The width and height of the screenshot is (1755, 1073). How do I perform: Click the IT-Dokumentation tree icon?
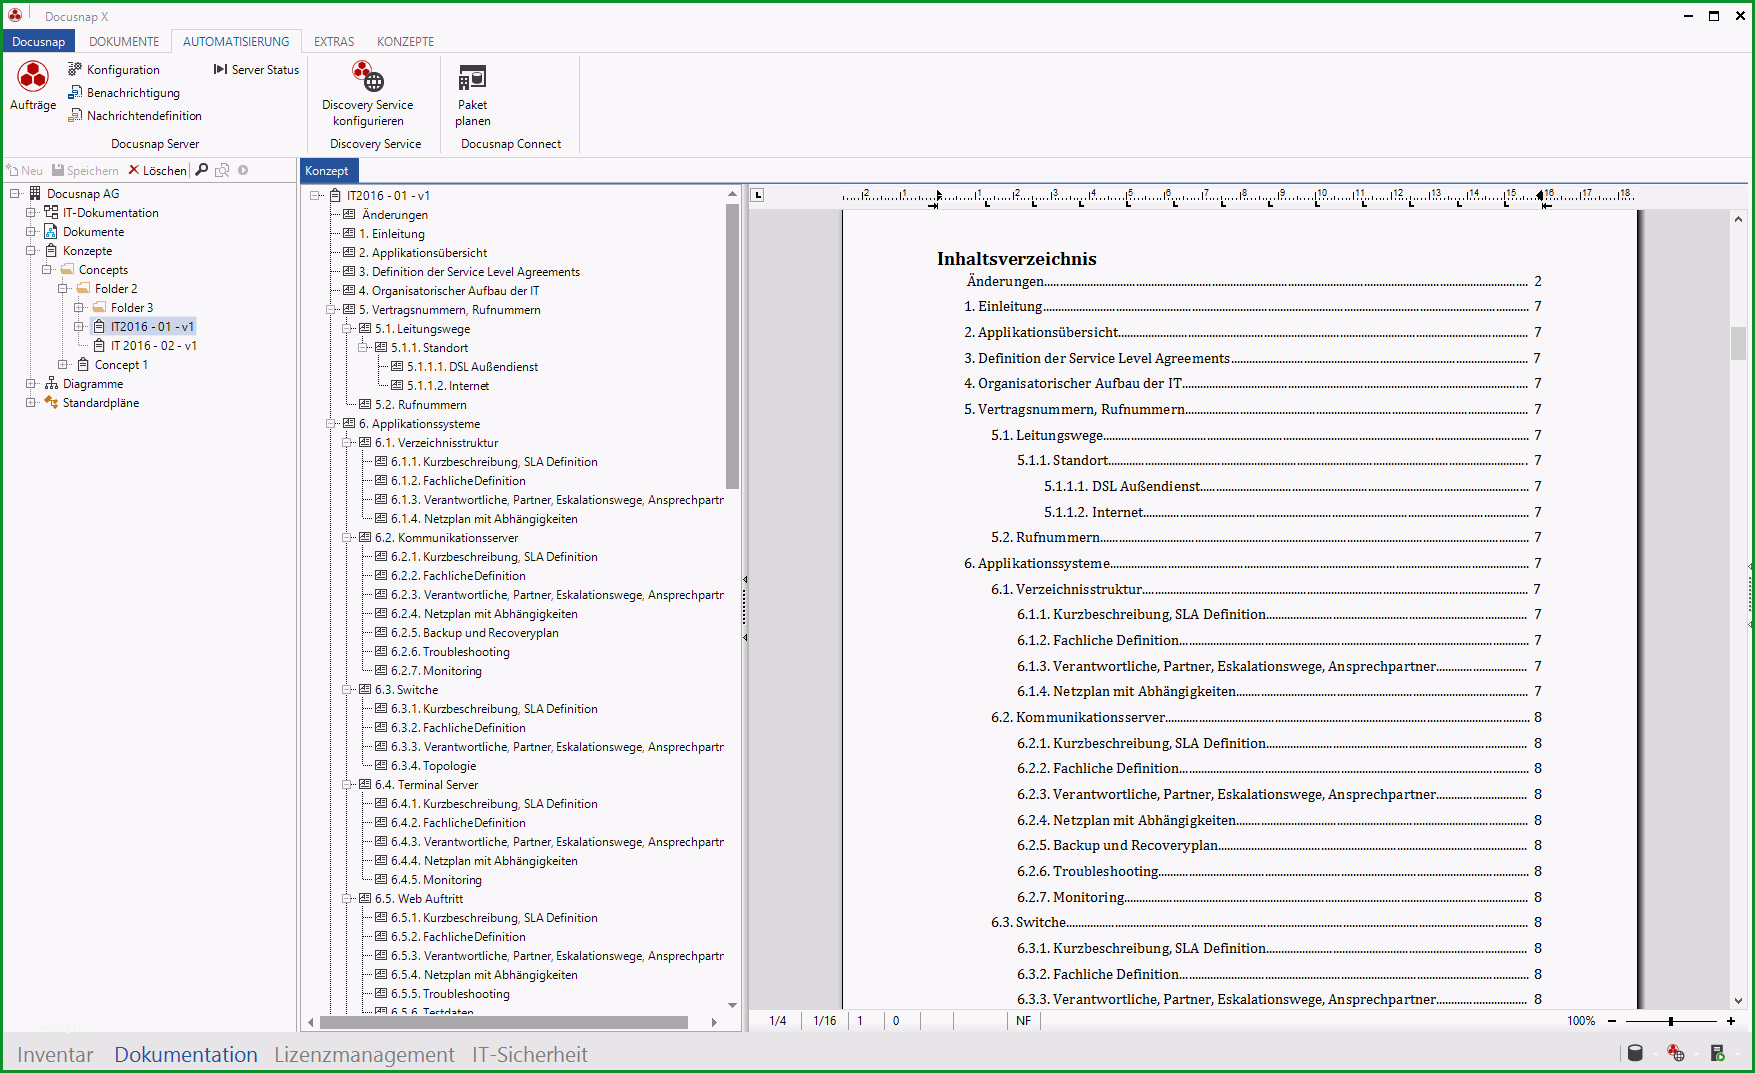tap(51, 213)
